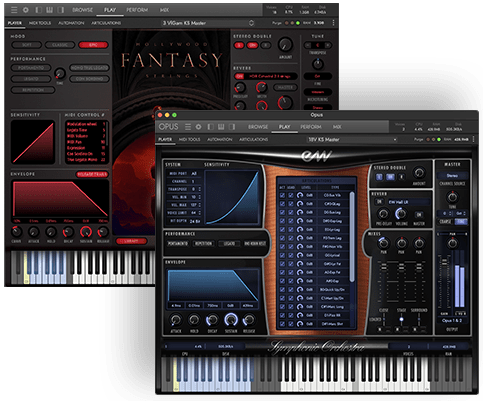Switch to the MIX tab in the Opus window
This screenshot has width=483, height=401.
[x=337, y=127]
